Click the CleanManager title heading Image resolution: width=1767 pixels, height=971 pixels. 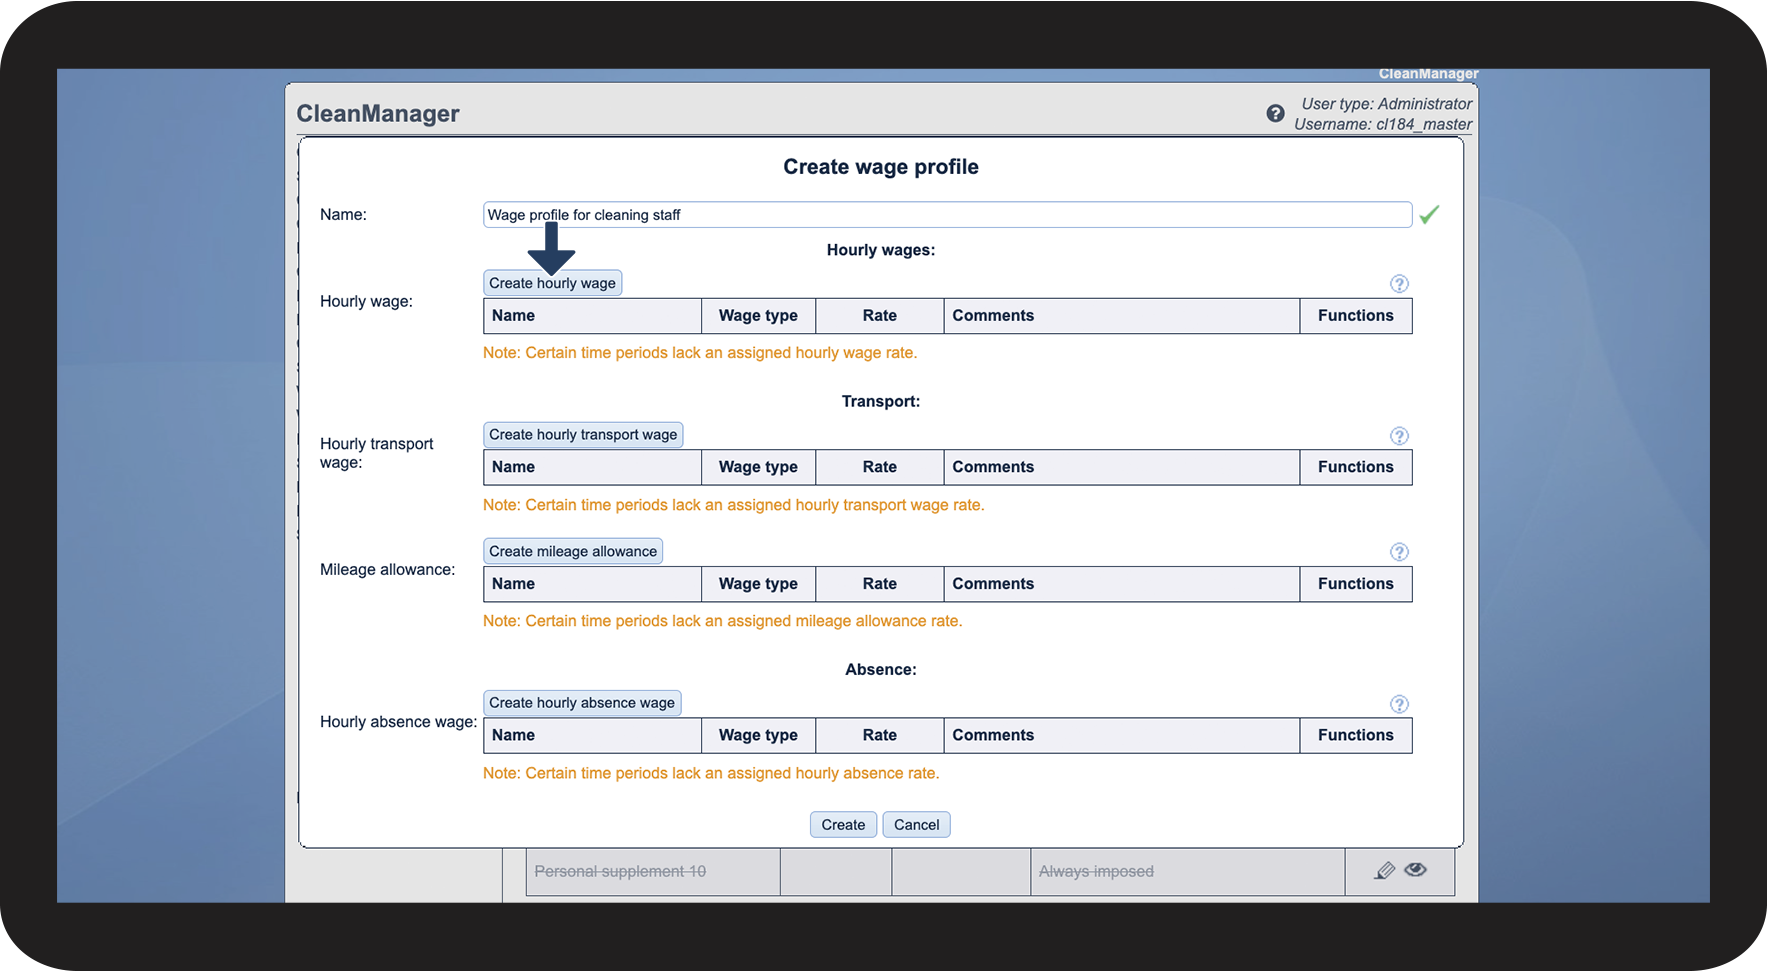coord(378,114)
